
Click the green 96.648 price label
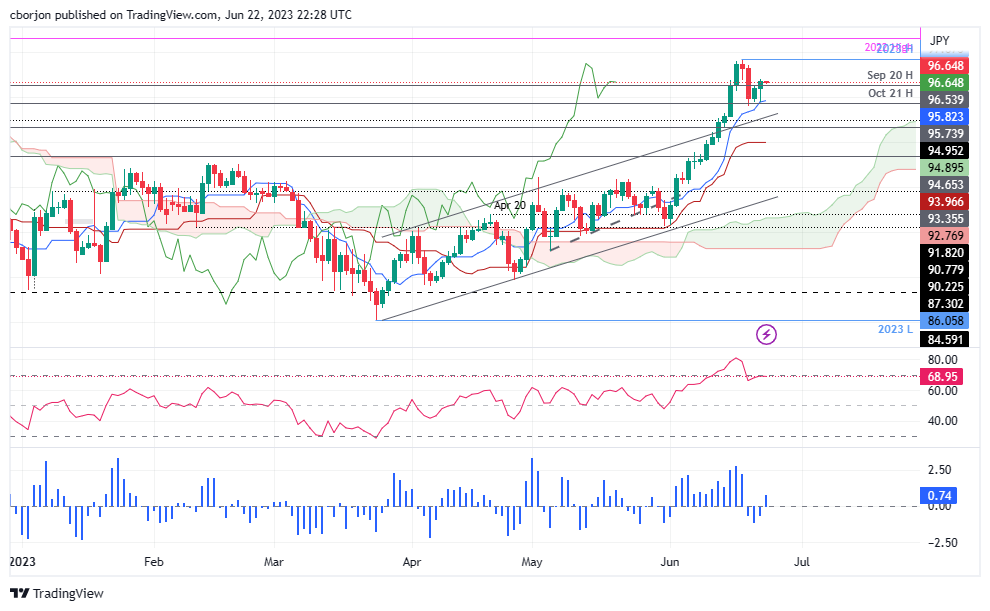tap(944, 83)
